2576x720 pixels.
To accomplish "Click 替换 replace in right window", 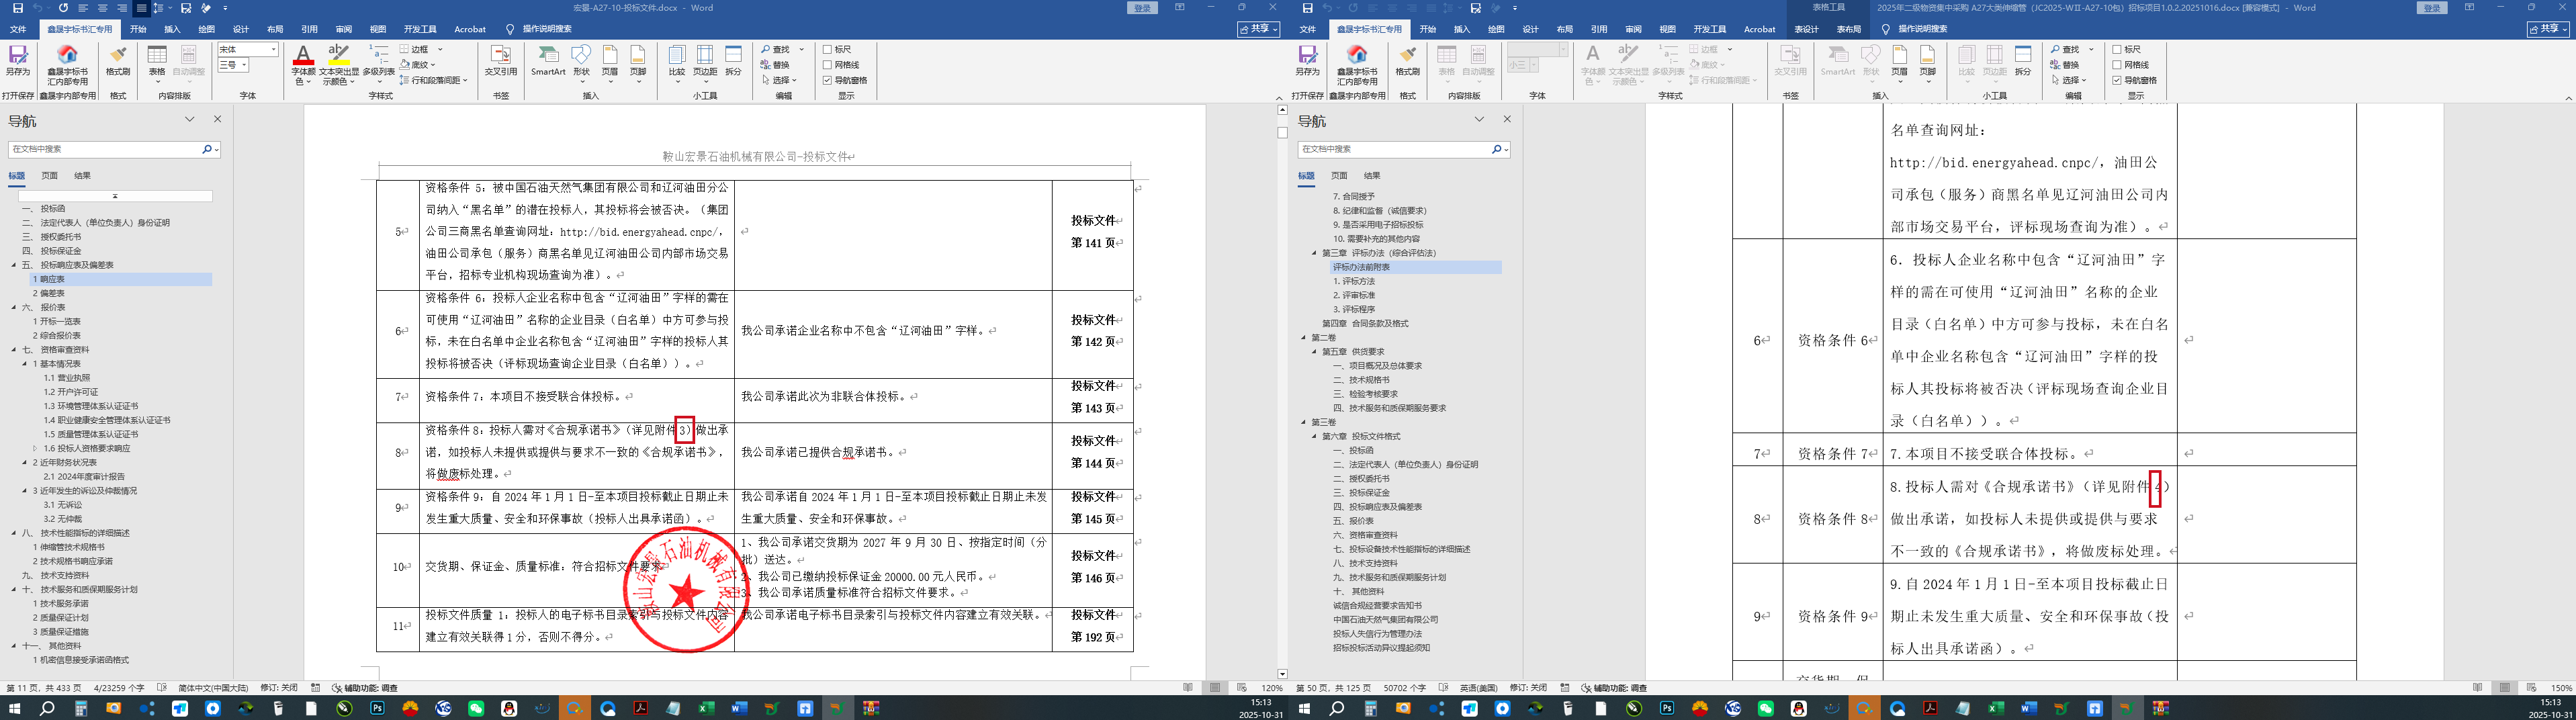I will click(2066, 65).
